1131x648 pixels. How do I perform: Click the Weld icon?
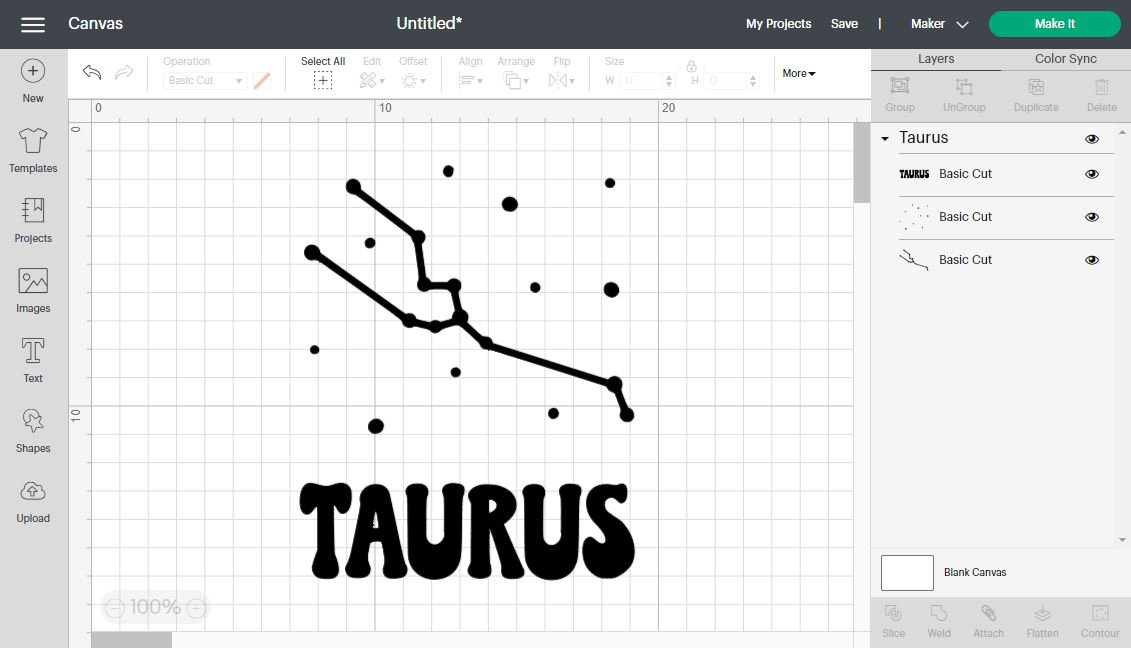tap(938, 619)
